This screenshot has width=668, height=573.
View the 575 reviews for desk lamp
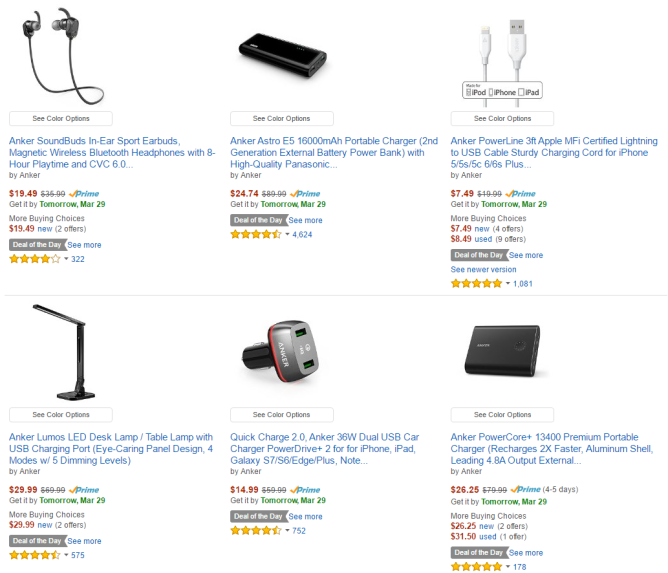tap(78, 555)
